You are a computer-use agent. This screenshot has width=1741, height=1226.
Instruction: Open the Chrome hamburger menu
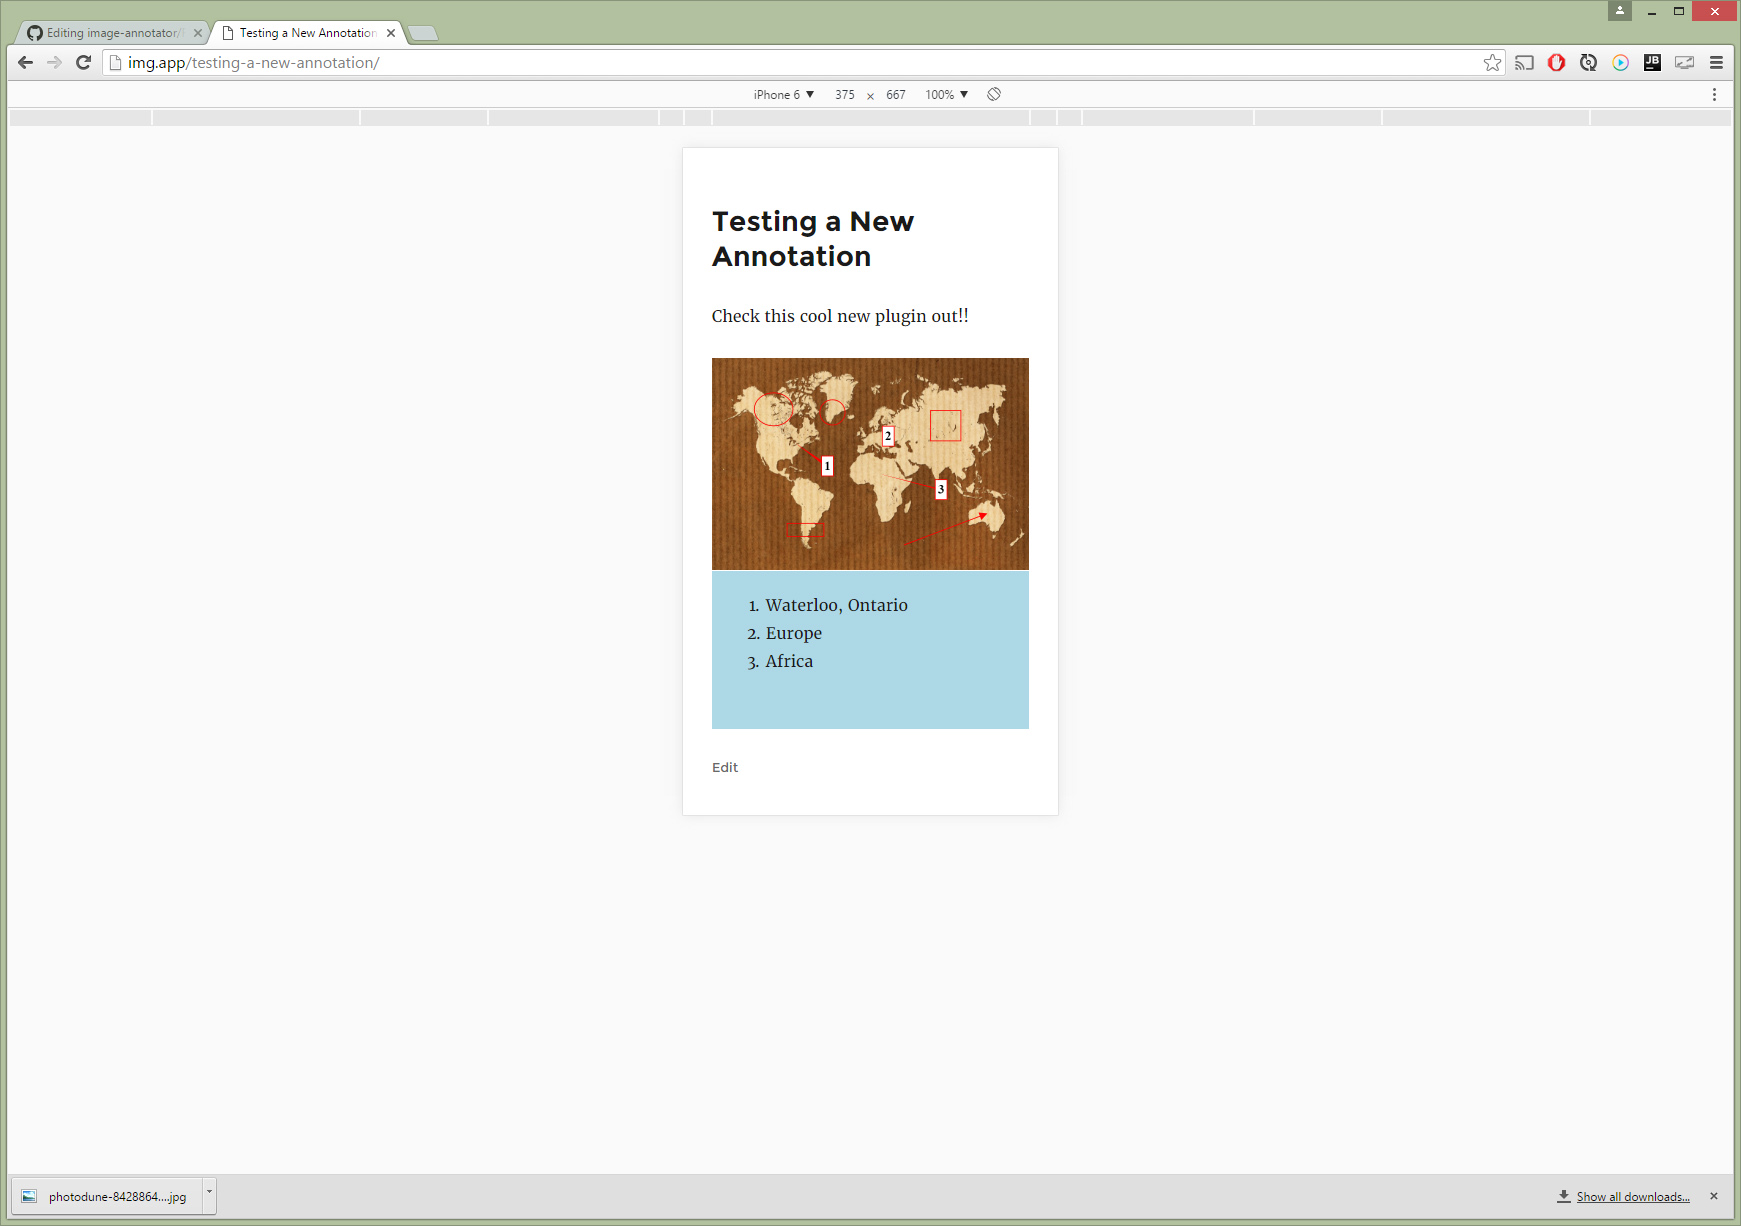[1716, 63]
